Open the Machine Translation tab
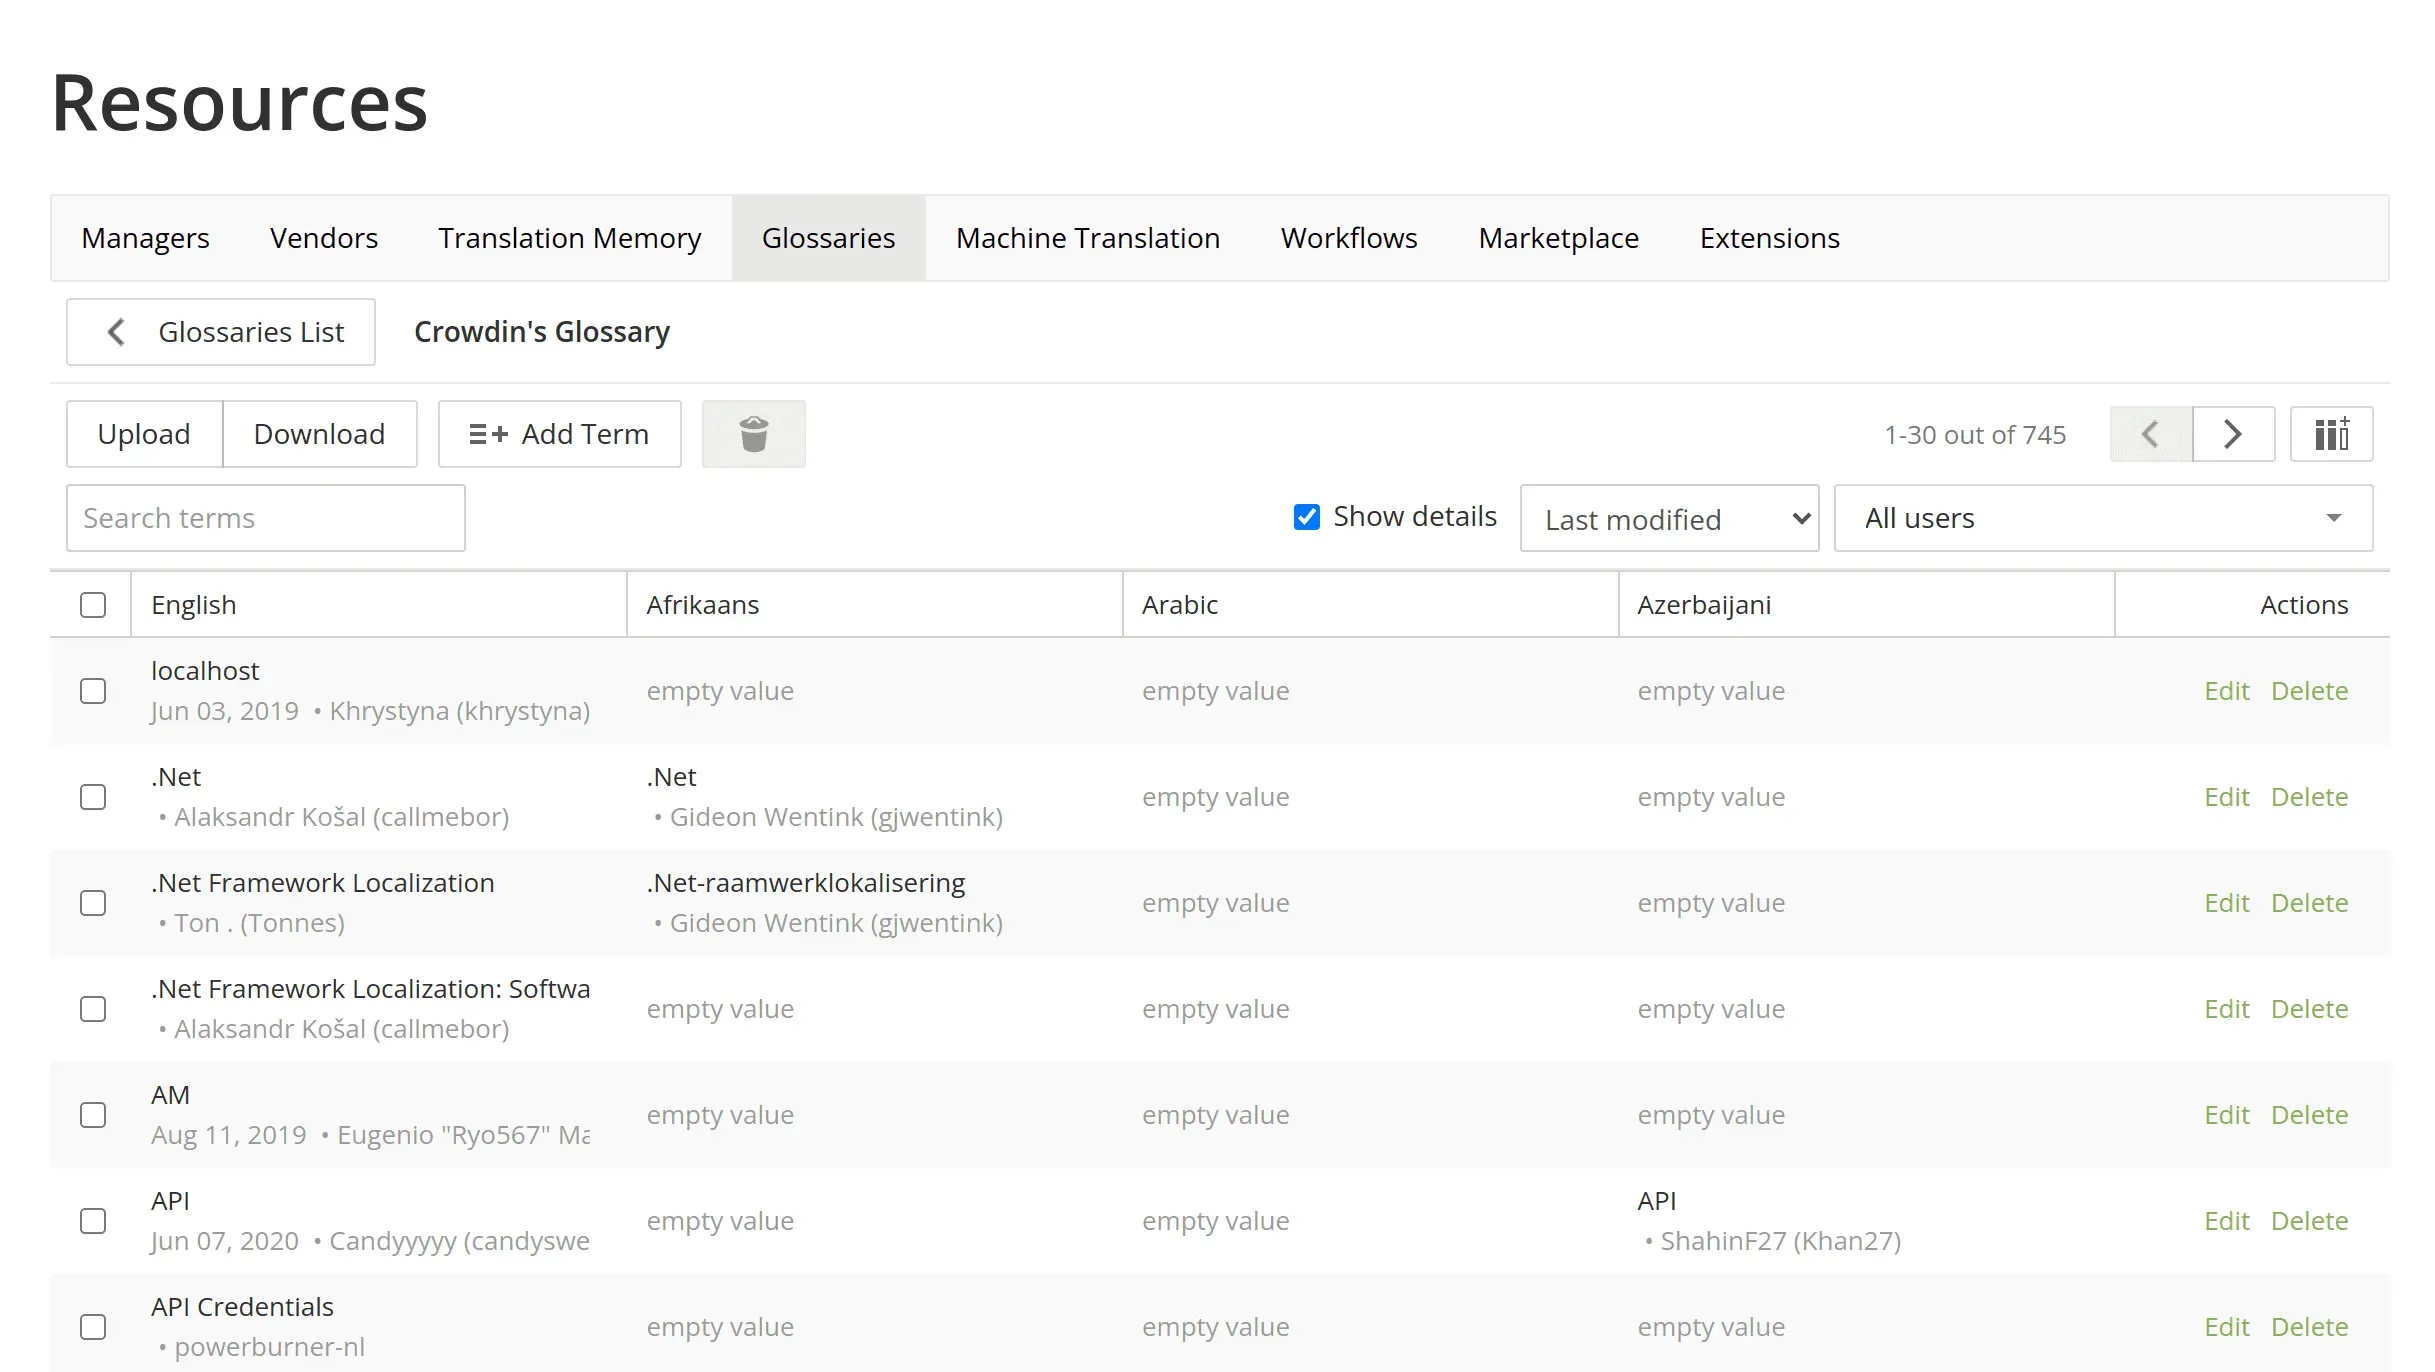 coord(1087,238)
